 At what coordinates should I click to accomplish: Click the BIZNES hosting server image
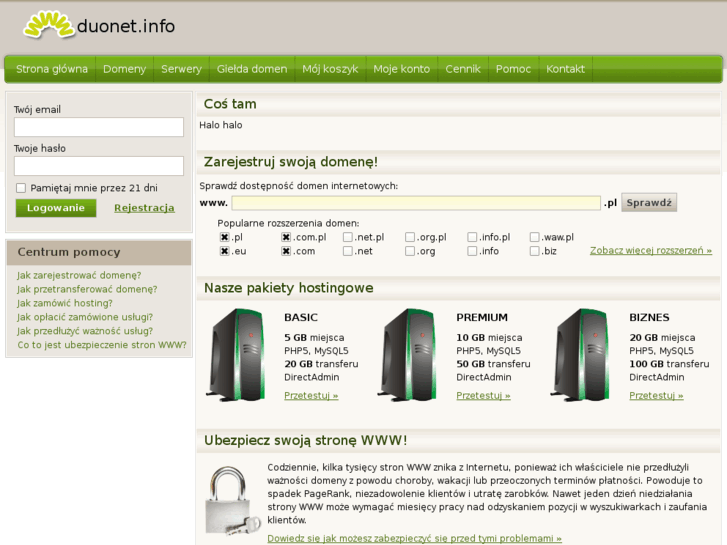pyautogui.click(x=581, y=355)
